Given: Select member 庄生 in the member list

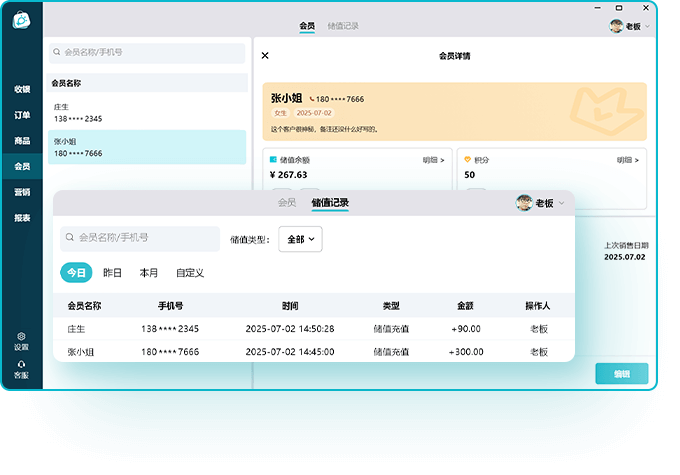Looking at the screenshot, I should coord(147,113).
